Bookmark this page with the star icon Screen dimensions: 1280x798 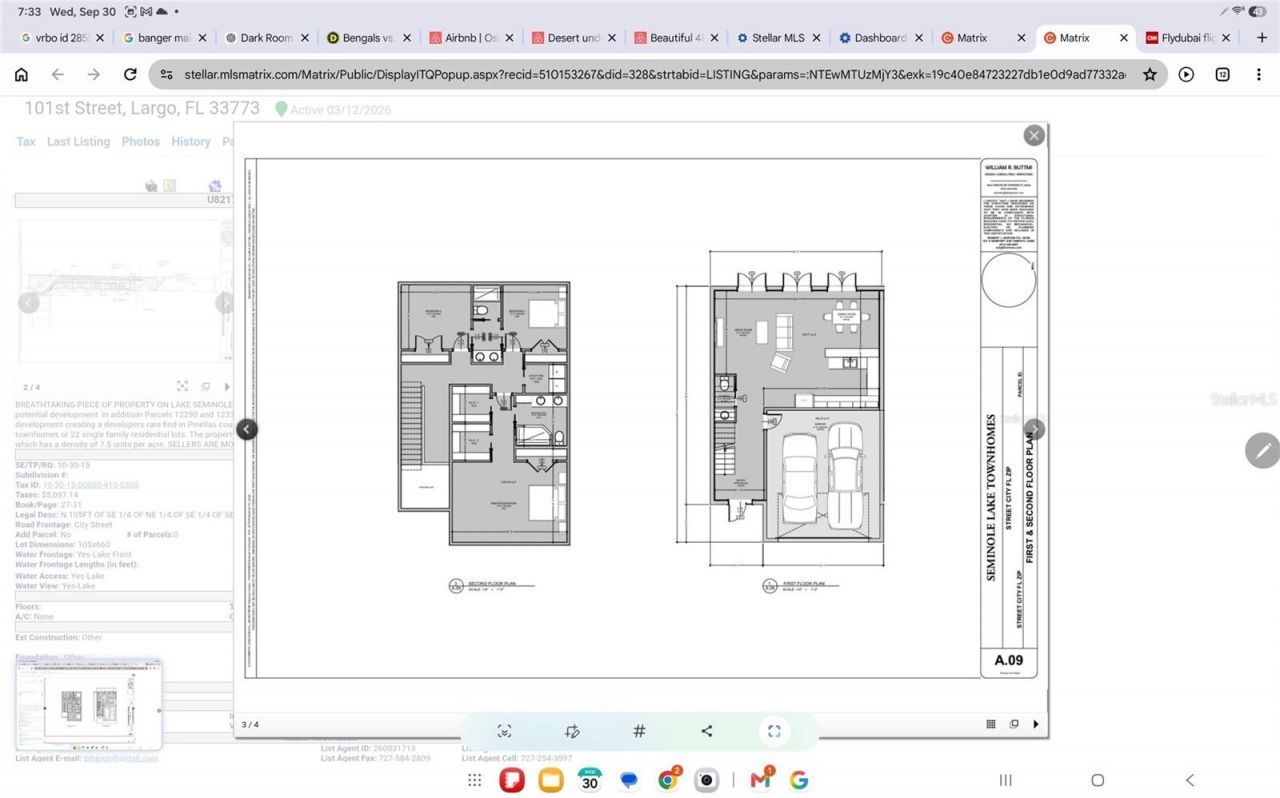[1150, 74]
